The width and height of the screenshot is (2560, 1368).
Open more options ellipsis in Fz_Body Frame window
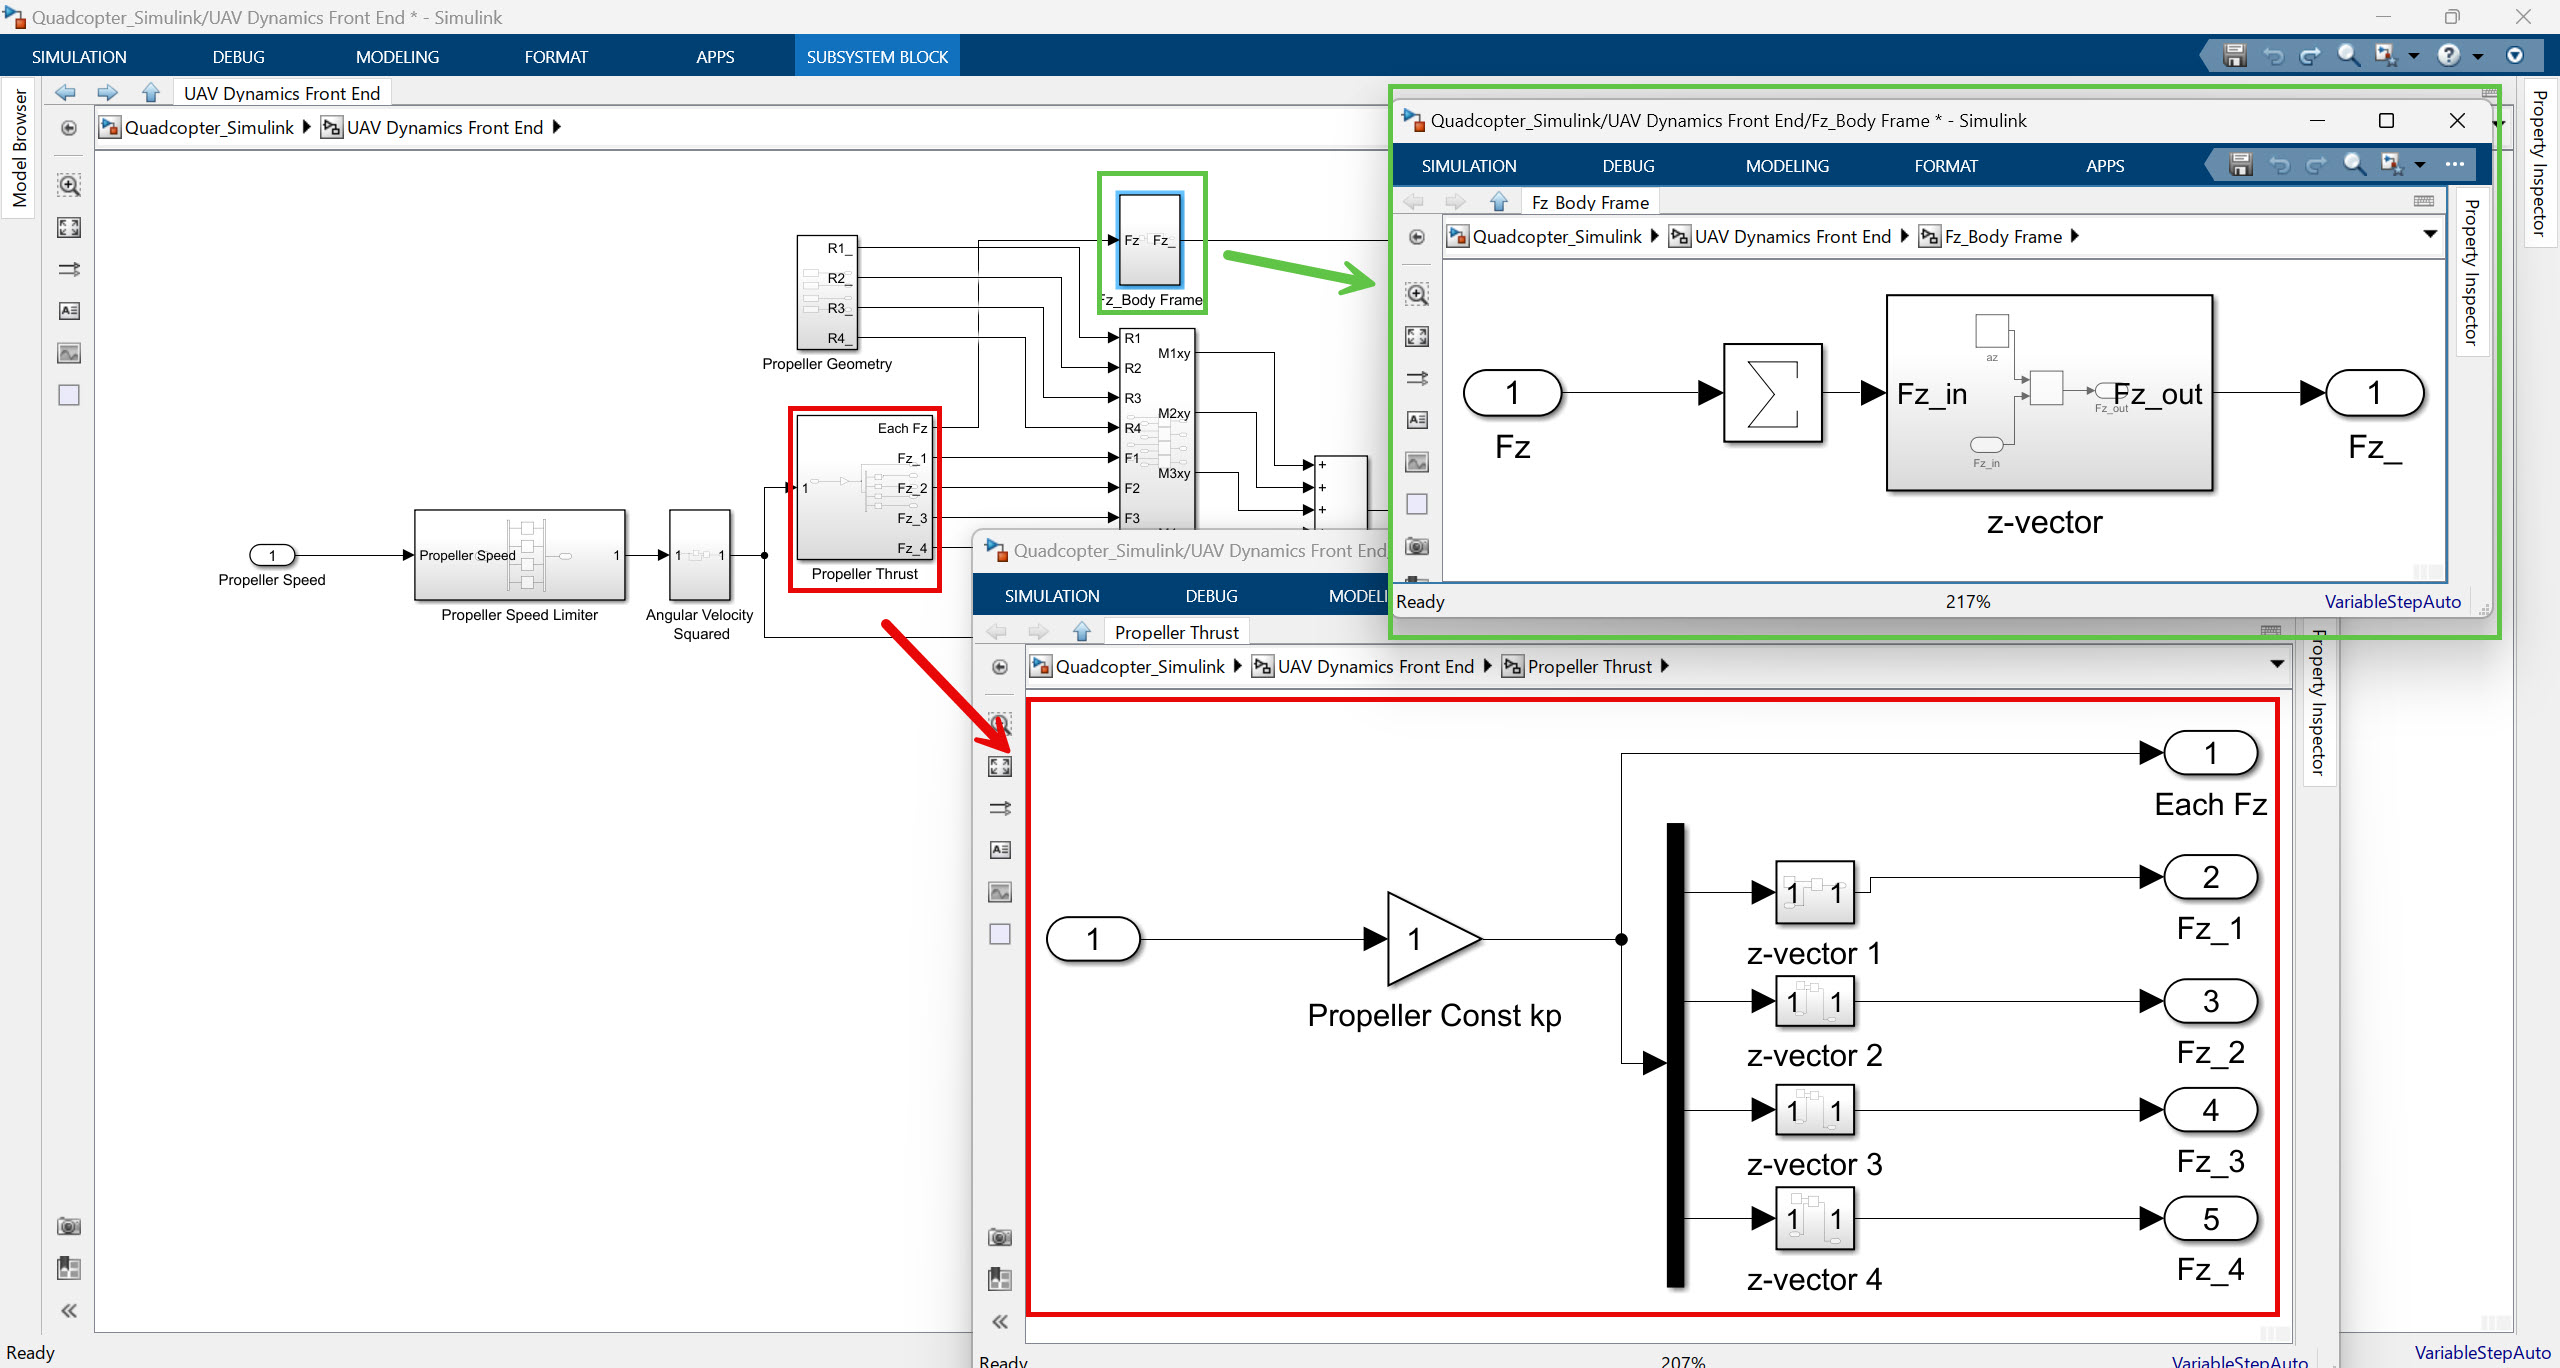2455,164
